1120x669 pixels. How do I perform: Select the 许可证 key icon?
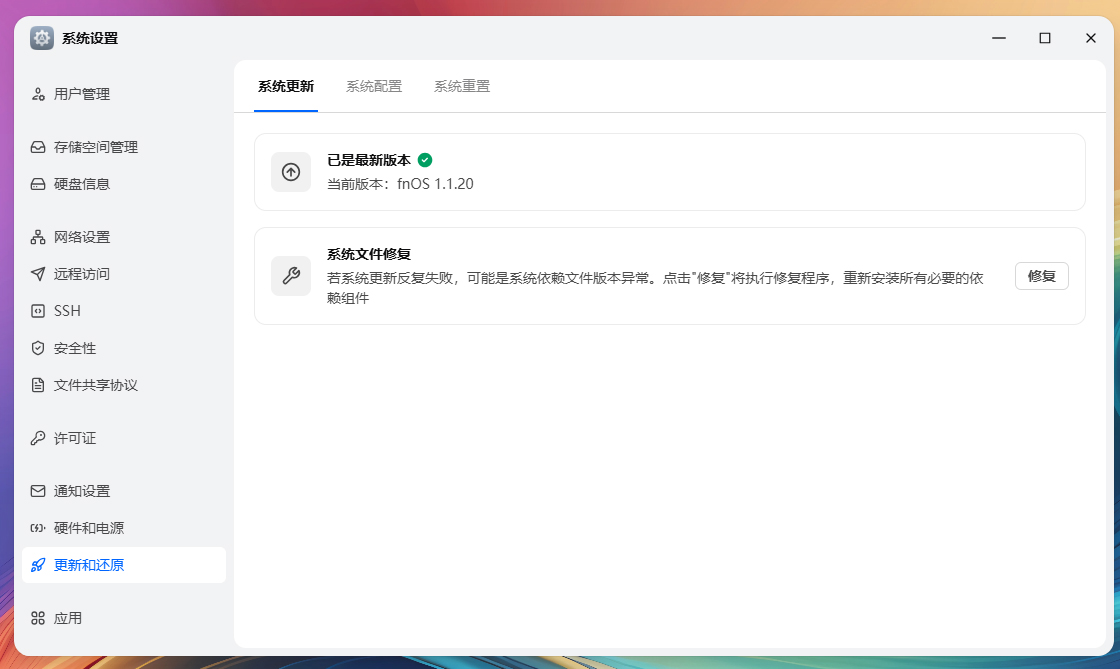tap(40, 437)
